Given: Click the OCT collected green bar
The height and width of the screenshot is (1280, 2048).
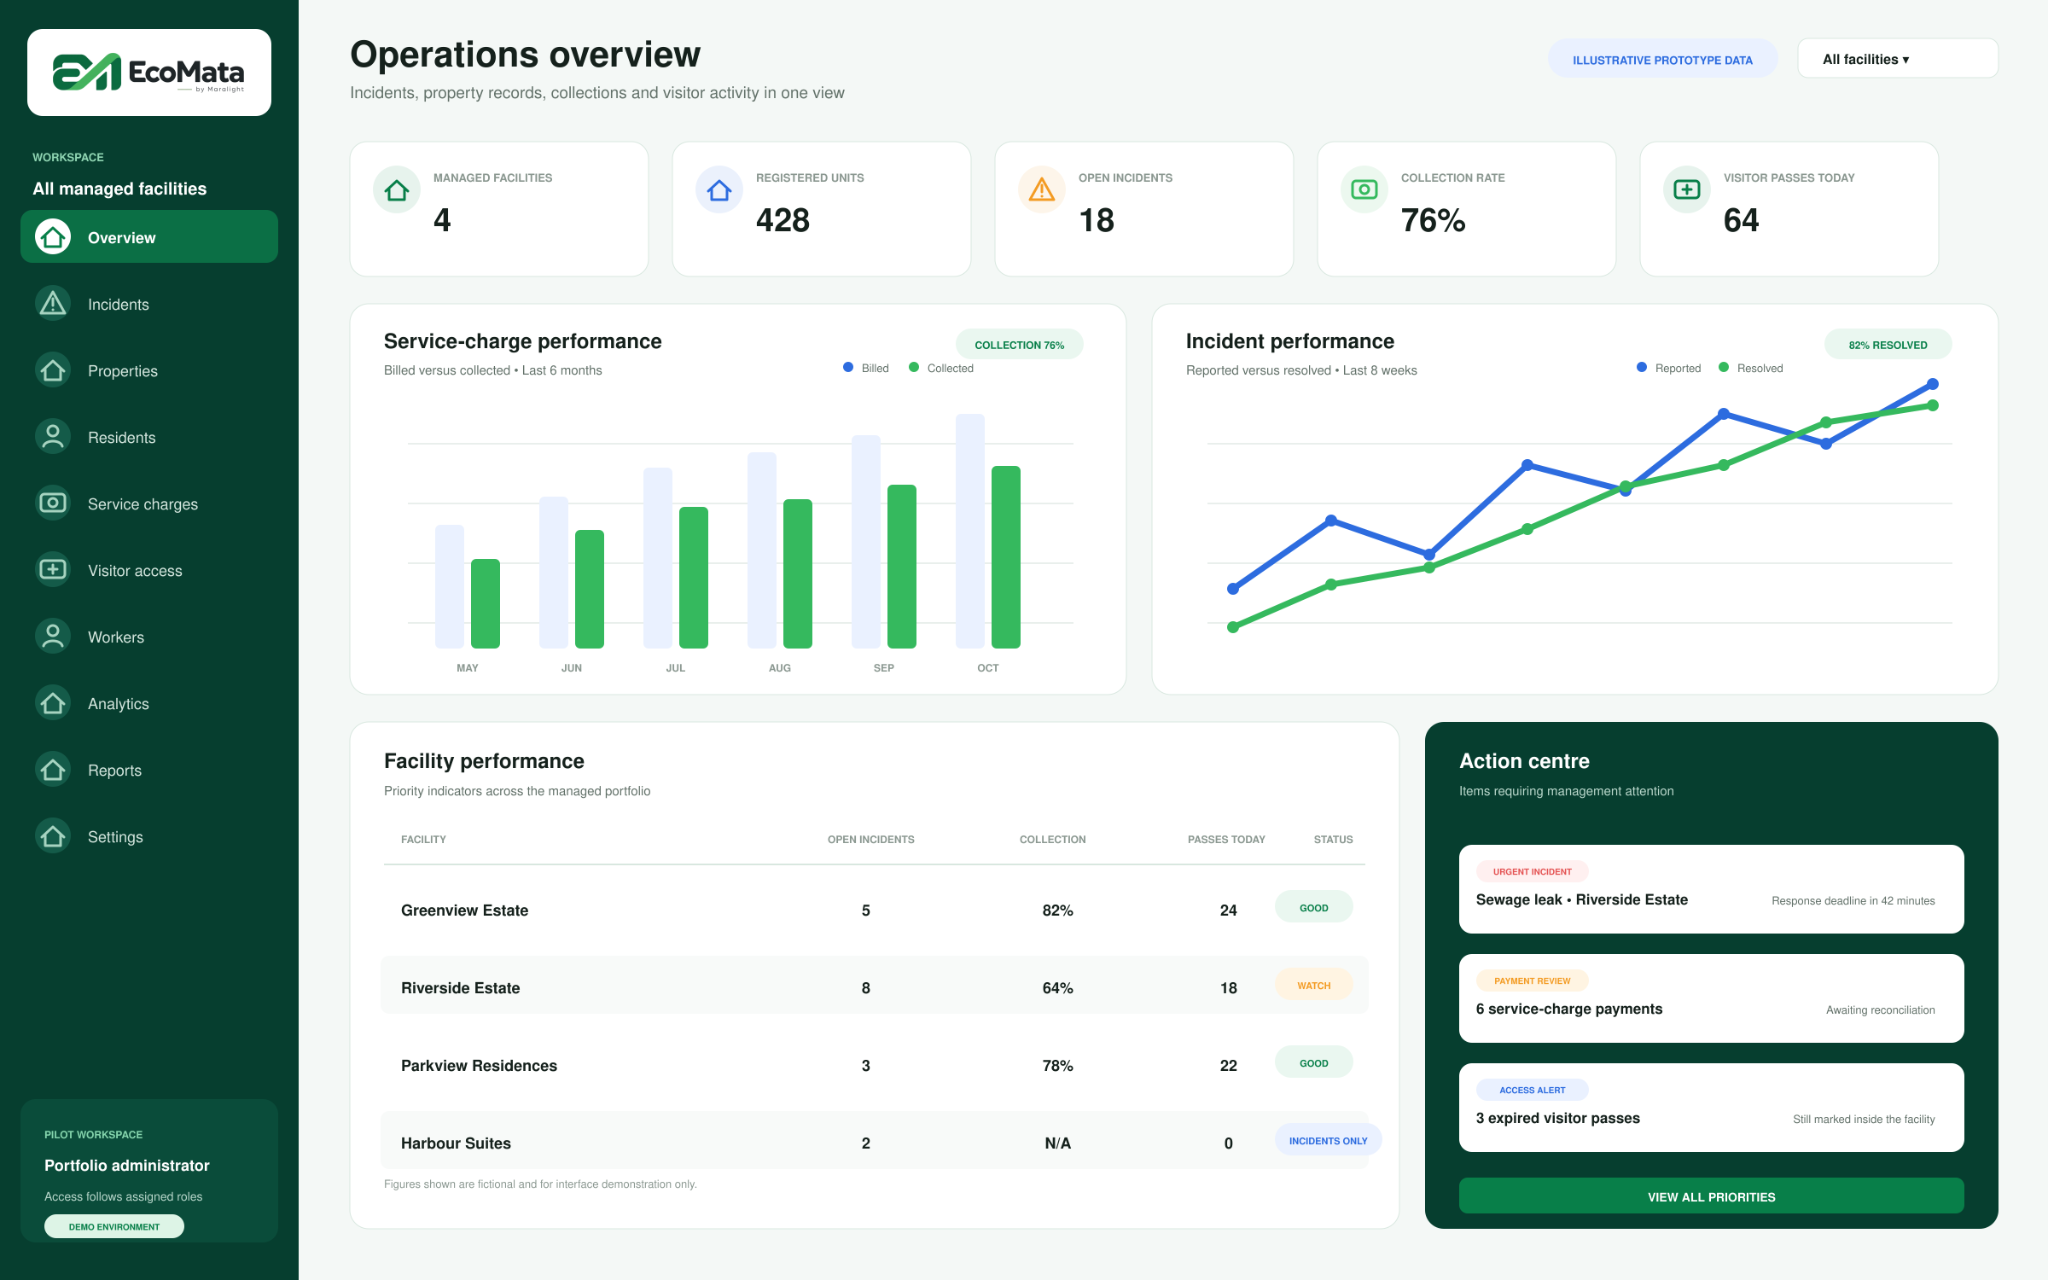Looking at the screenshot, I should (x=1005, y=557).
